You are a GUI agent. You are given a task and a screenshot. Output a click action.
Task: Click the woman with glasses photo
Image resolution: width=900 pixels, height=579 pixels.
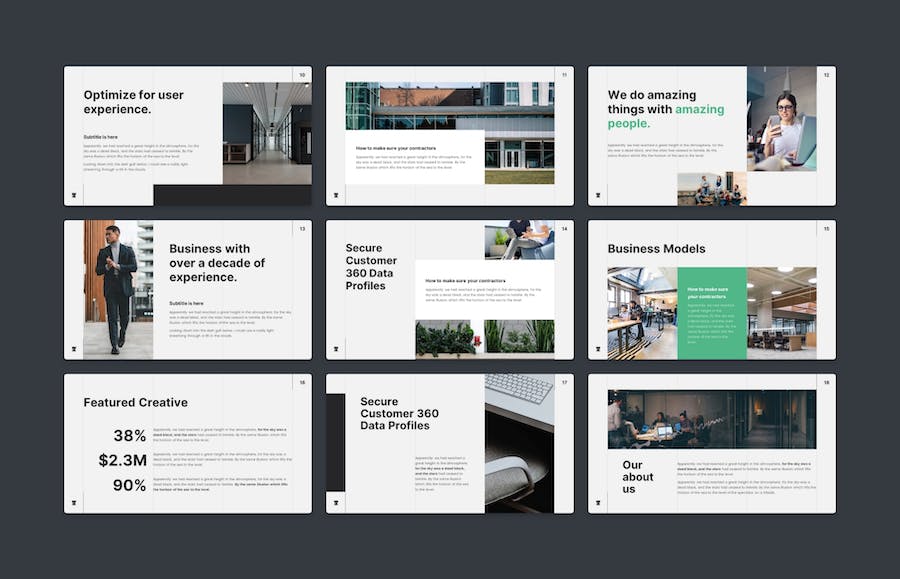click(781, 118)
